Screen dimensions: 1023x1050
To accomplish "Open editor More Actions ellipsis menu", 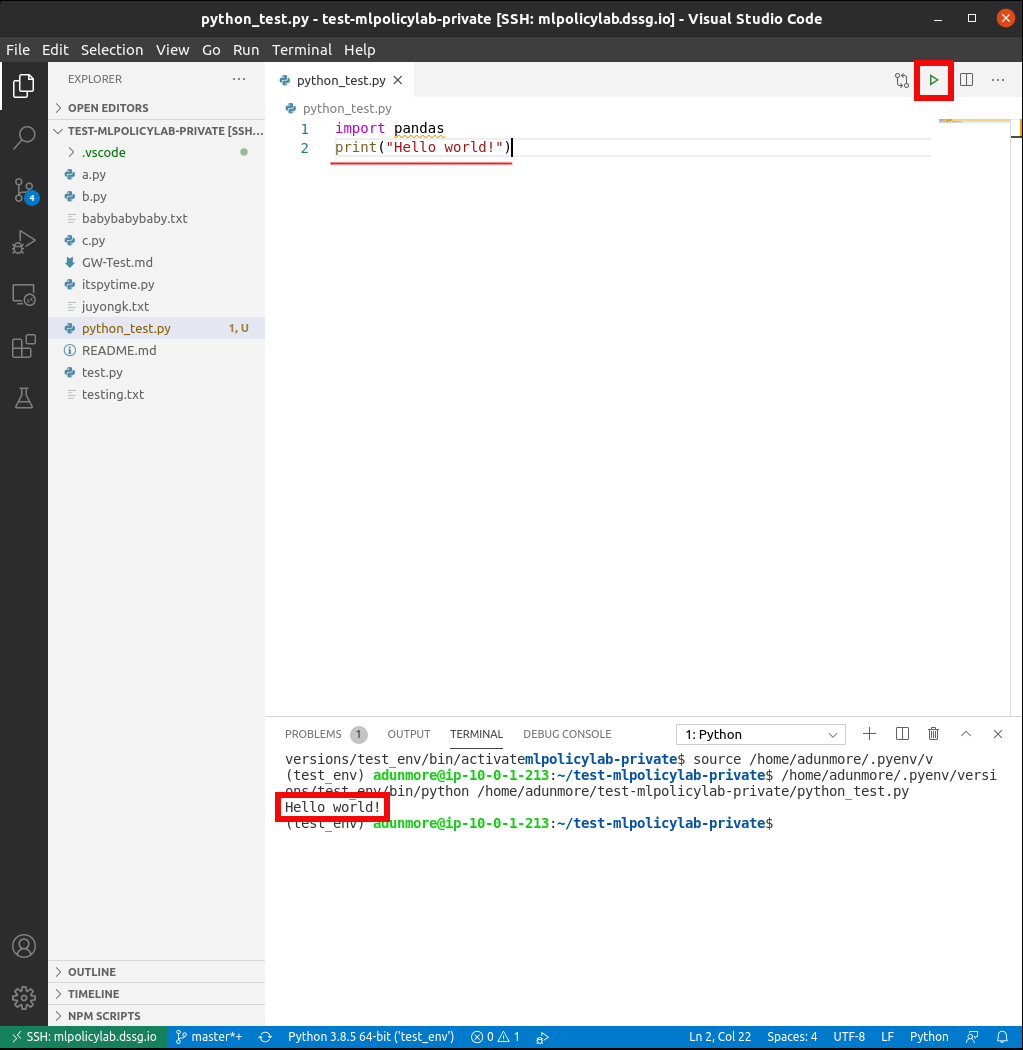I will 998,80.
